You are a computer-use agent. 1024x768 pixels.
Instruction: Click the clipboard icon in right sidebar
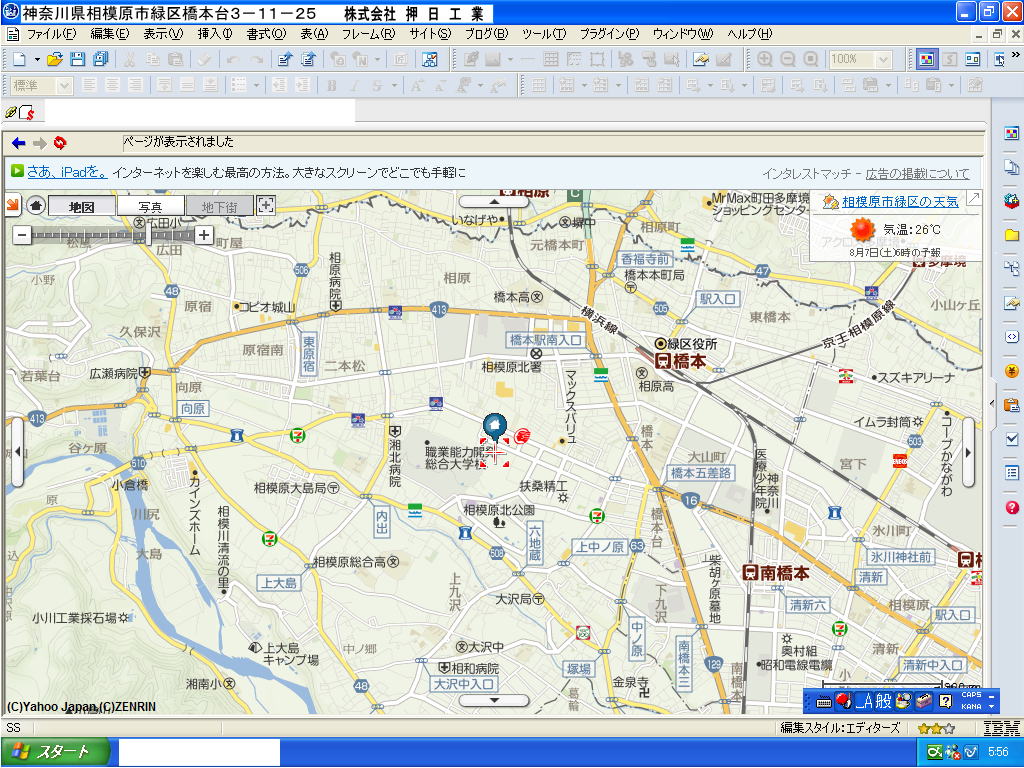[1012, 405]
